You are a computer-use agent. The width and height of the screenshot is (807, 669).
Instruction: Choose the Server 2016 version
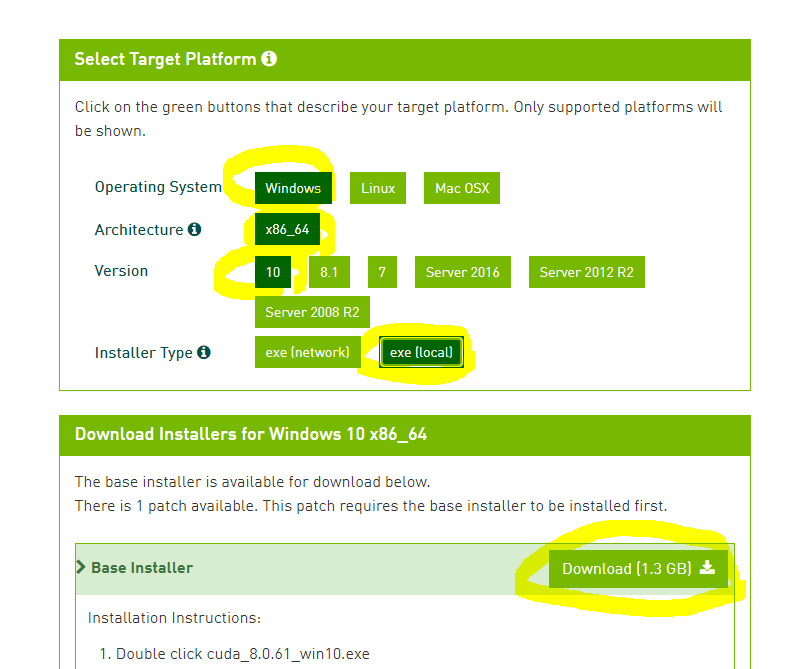tap(463, 272)
